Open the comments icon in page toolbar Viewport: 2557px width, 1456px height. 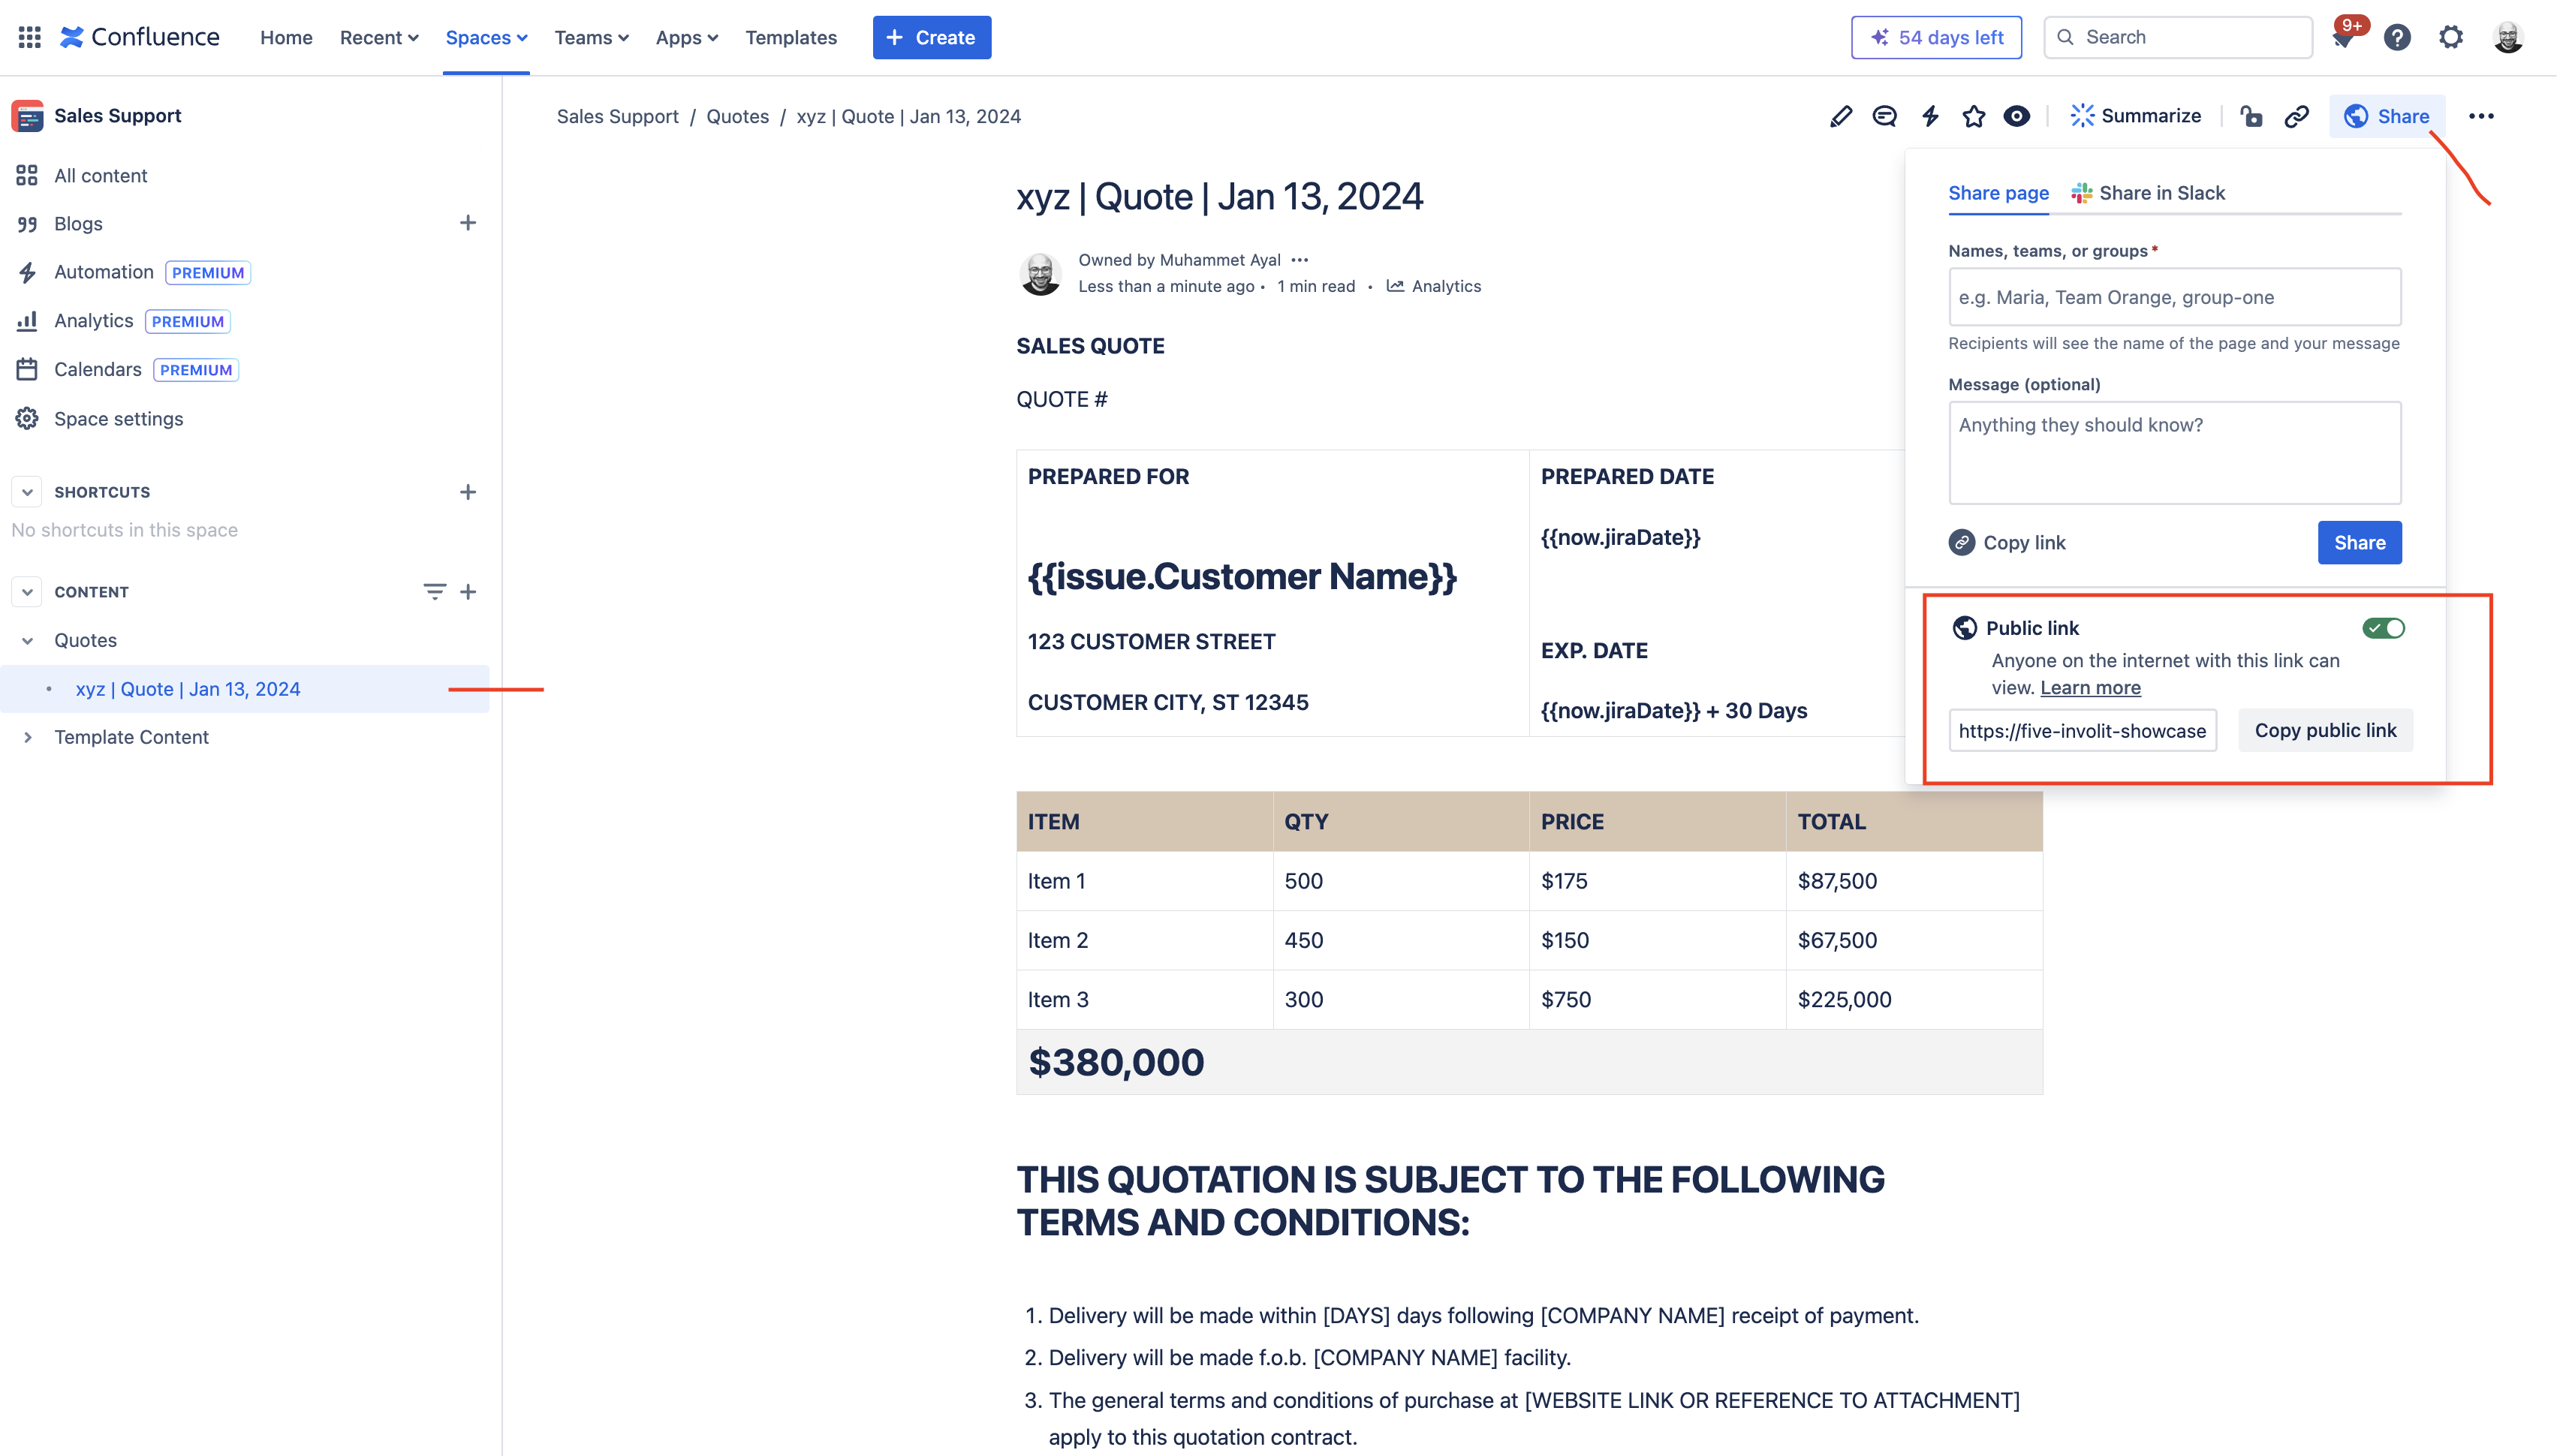pyautogui.click(x=1884, y=116)
